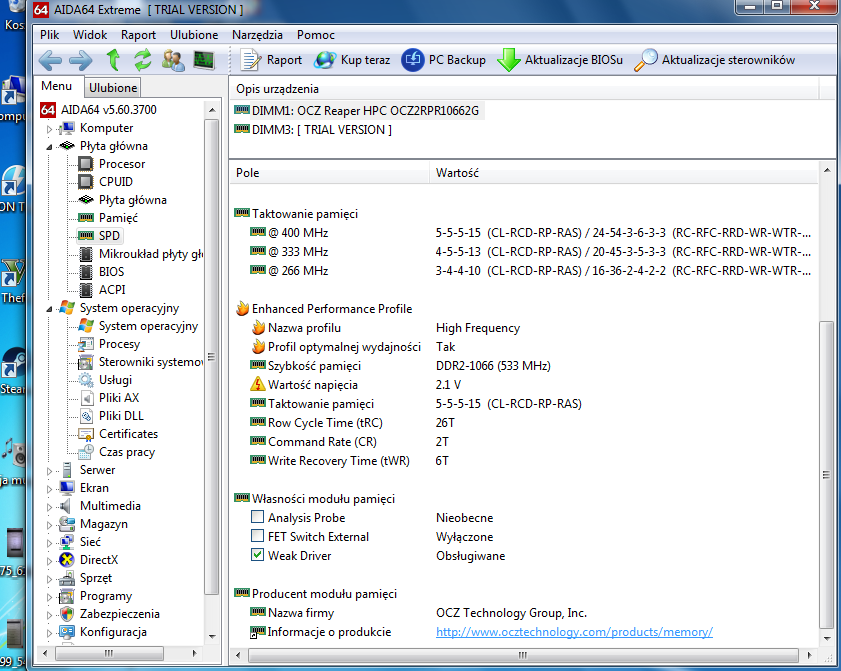Go back with the blue left arrow
The image size is (841, 671).
tap(50, 60)
